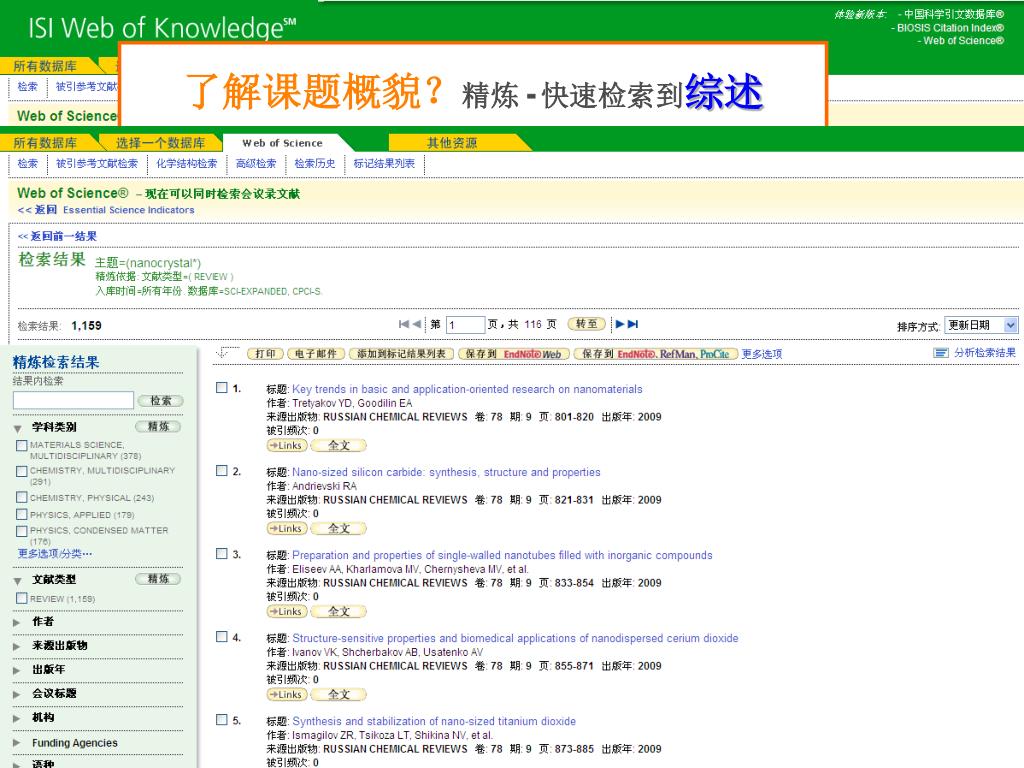Open 检索历史 menu item
The image size is (1024, 768).
[315, 163]
